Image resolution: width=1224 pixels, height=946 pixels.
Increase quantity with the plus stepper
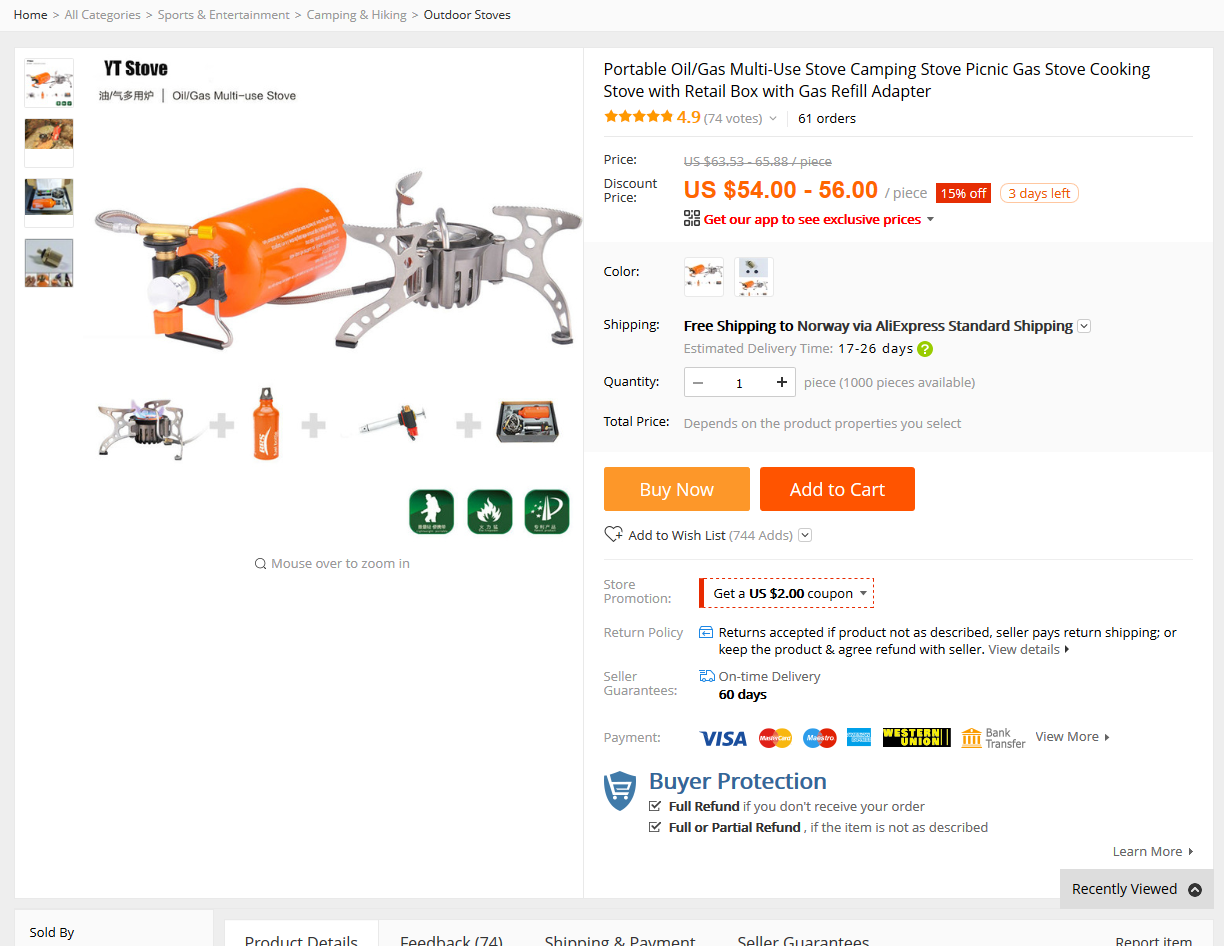pos(781,382)
